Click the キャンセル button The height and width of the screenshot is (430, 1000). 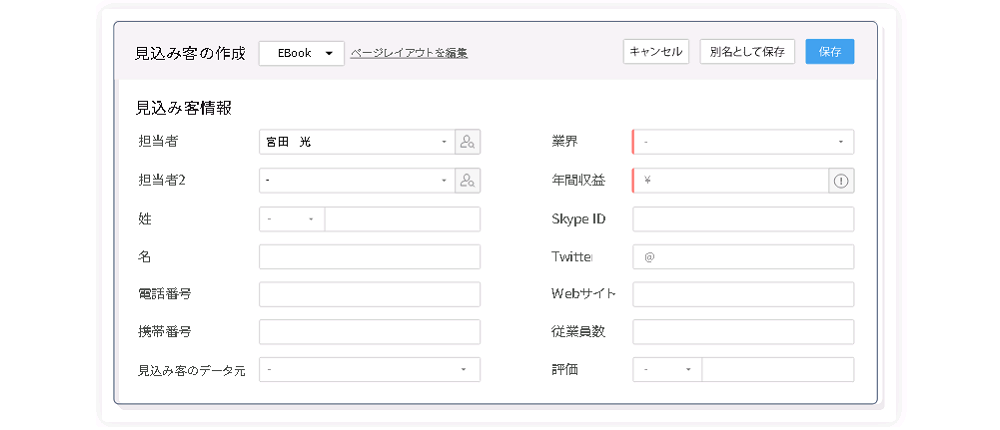pyautogui.click(x=656, y=52)
